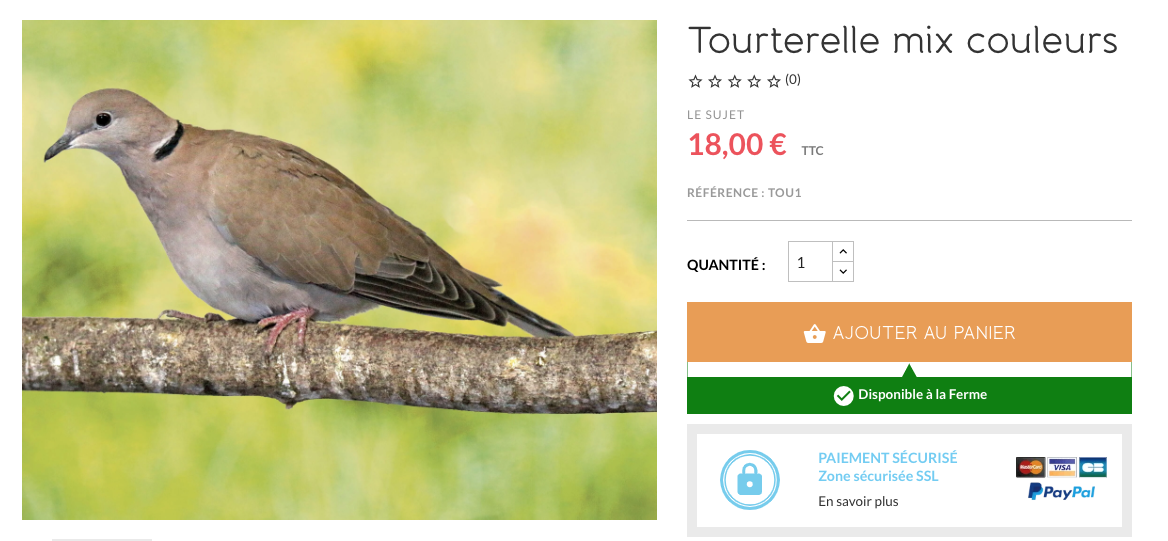Click the third rating star
Viewport: 1168px width, 541px height.
734,81
